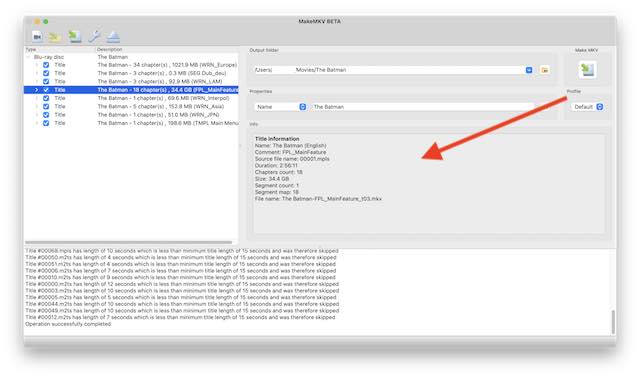This screenshot has width=640, height=378.
Task: Open the output folder path history dropdown
Action: [x=529, y=70]
